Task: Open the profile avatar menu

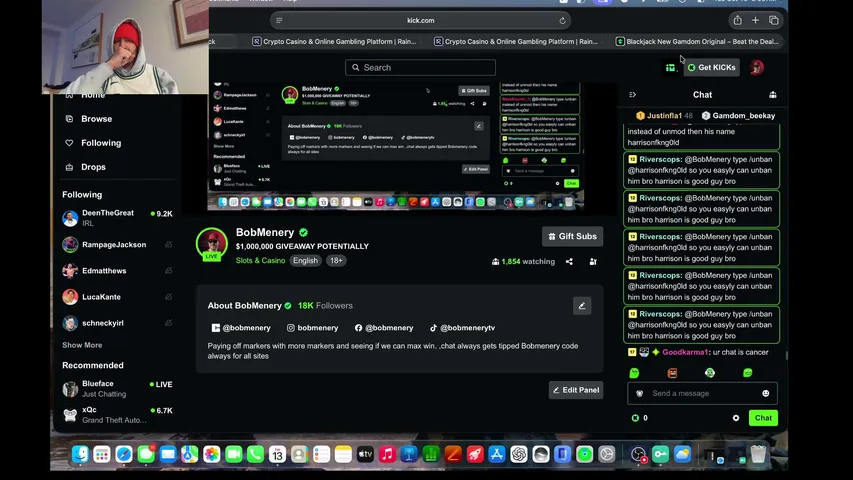Action: click(757, 67)
